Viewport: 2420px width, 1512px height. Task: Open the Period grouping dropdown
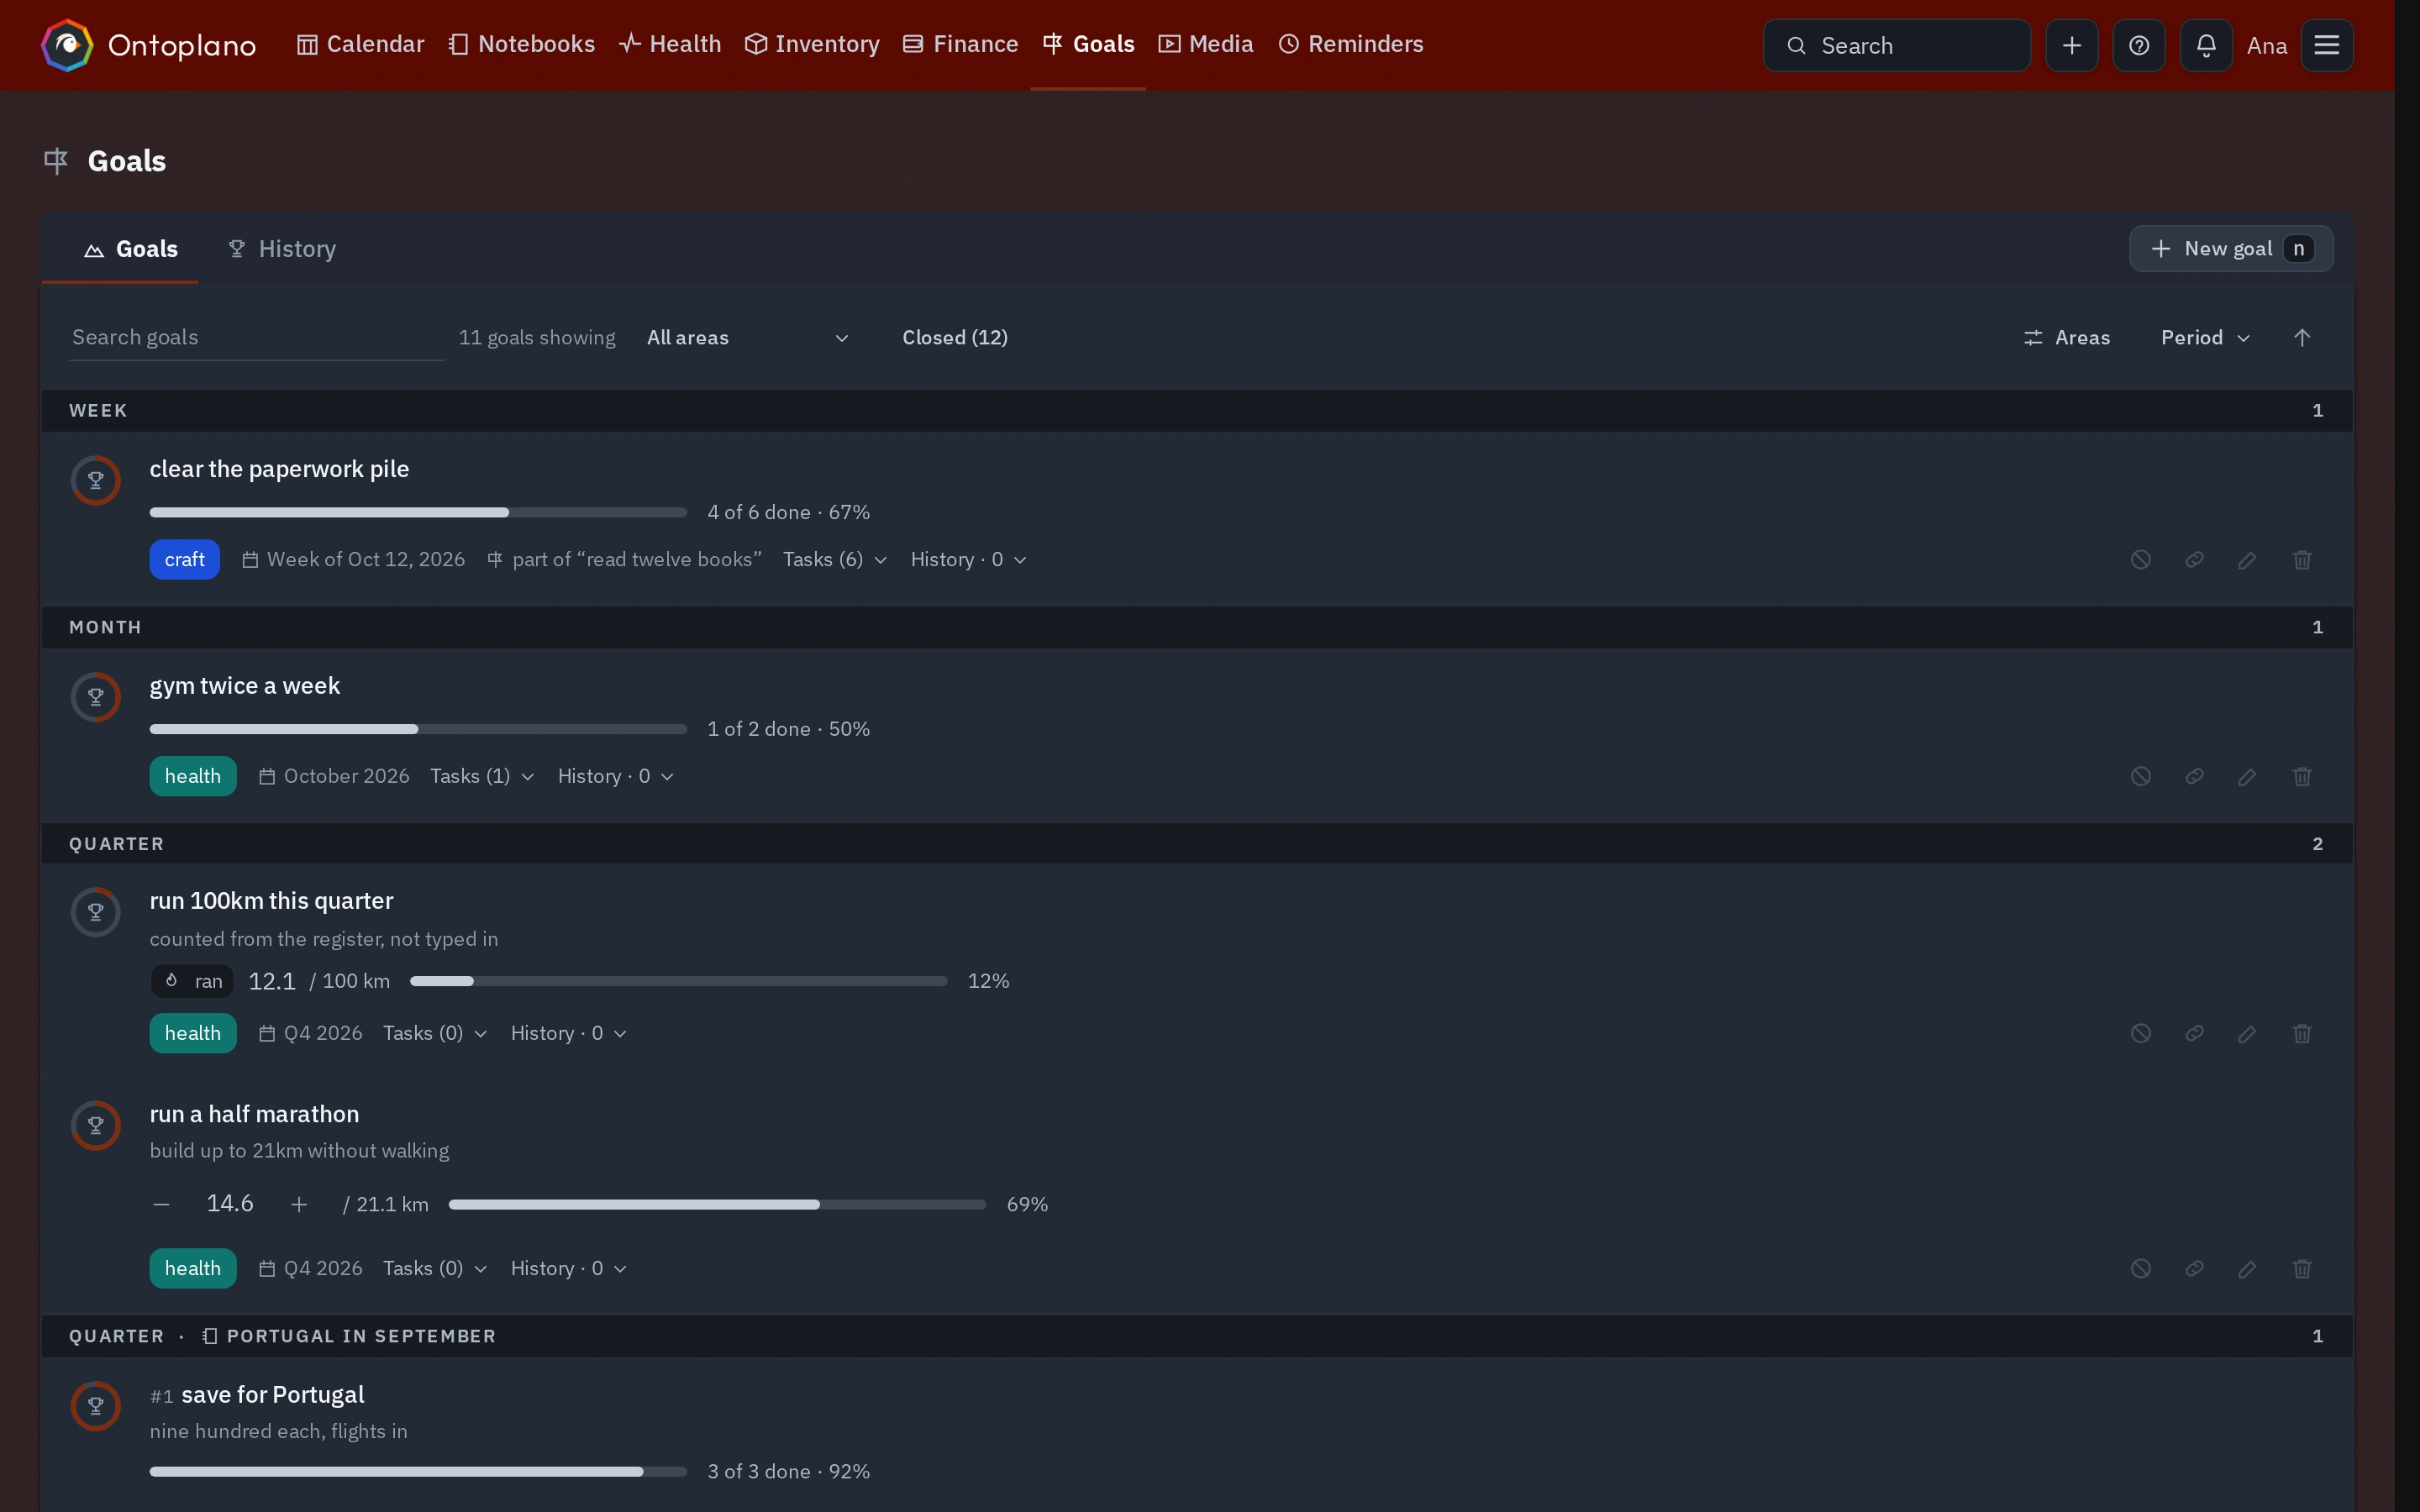point(2205,337)
